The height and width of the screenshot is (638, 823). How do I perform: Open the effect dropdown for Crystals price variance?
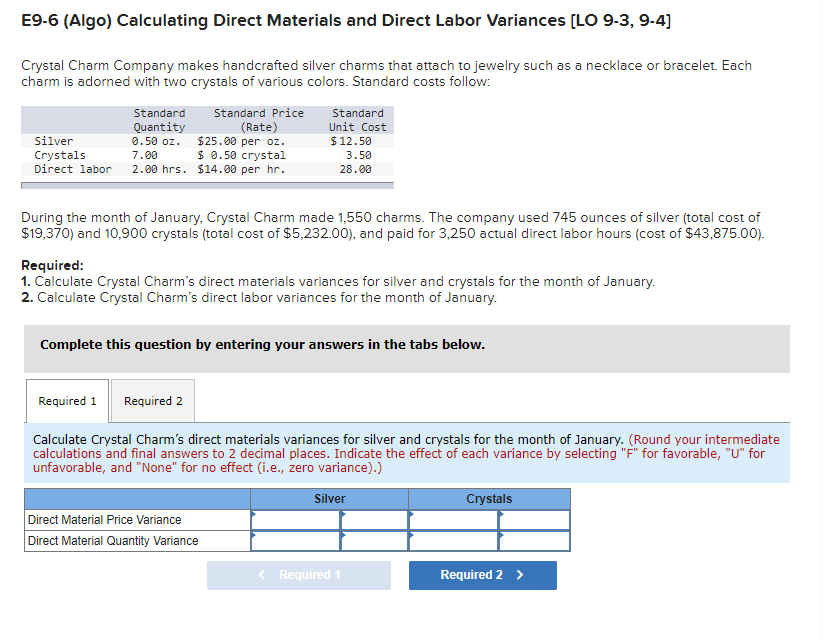tap(534, 520)
